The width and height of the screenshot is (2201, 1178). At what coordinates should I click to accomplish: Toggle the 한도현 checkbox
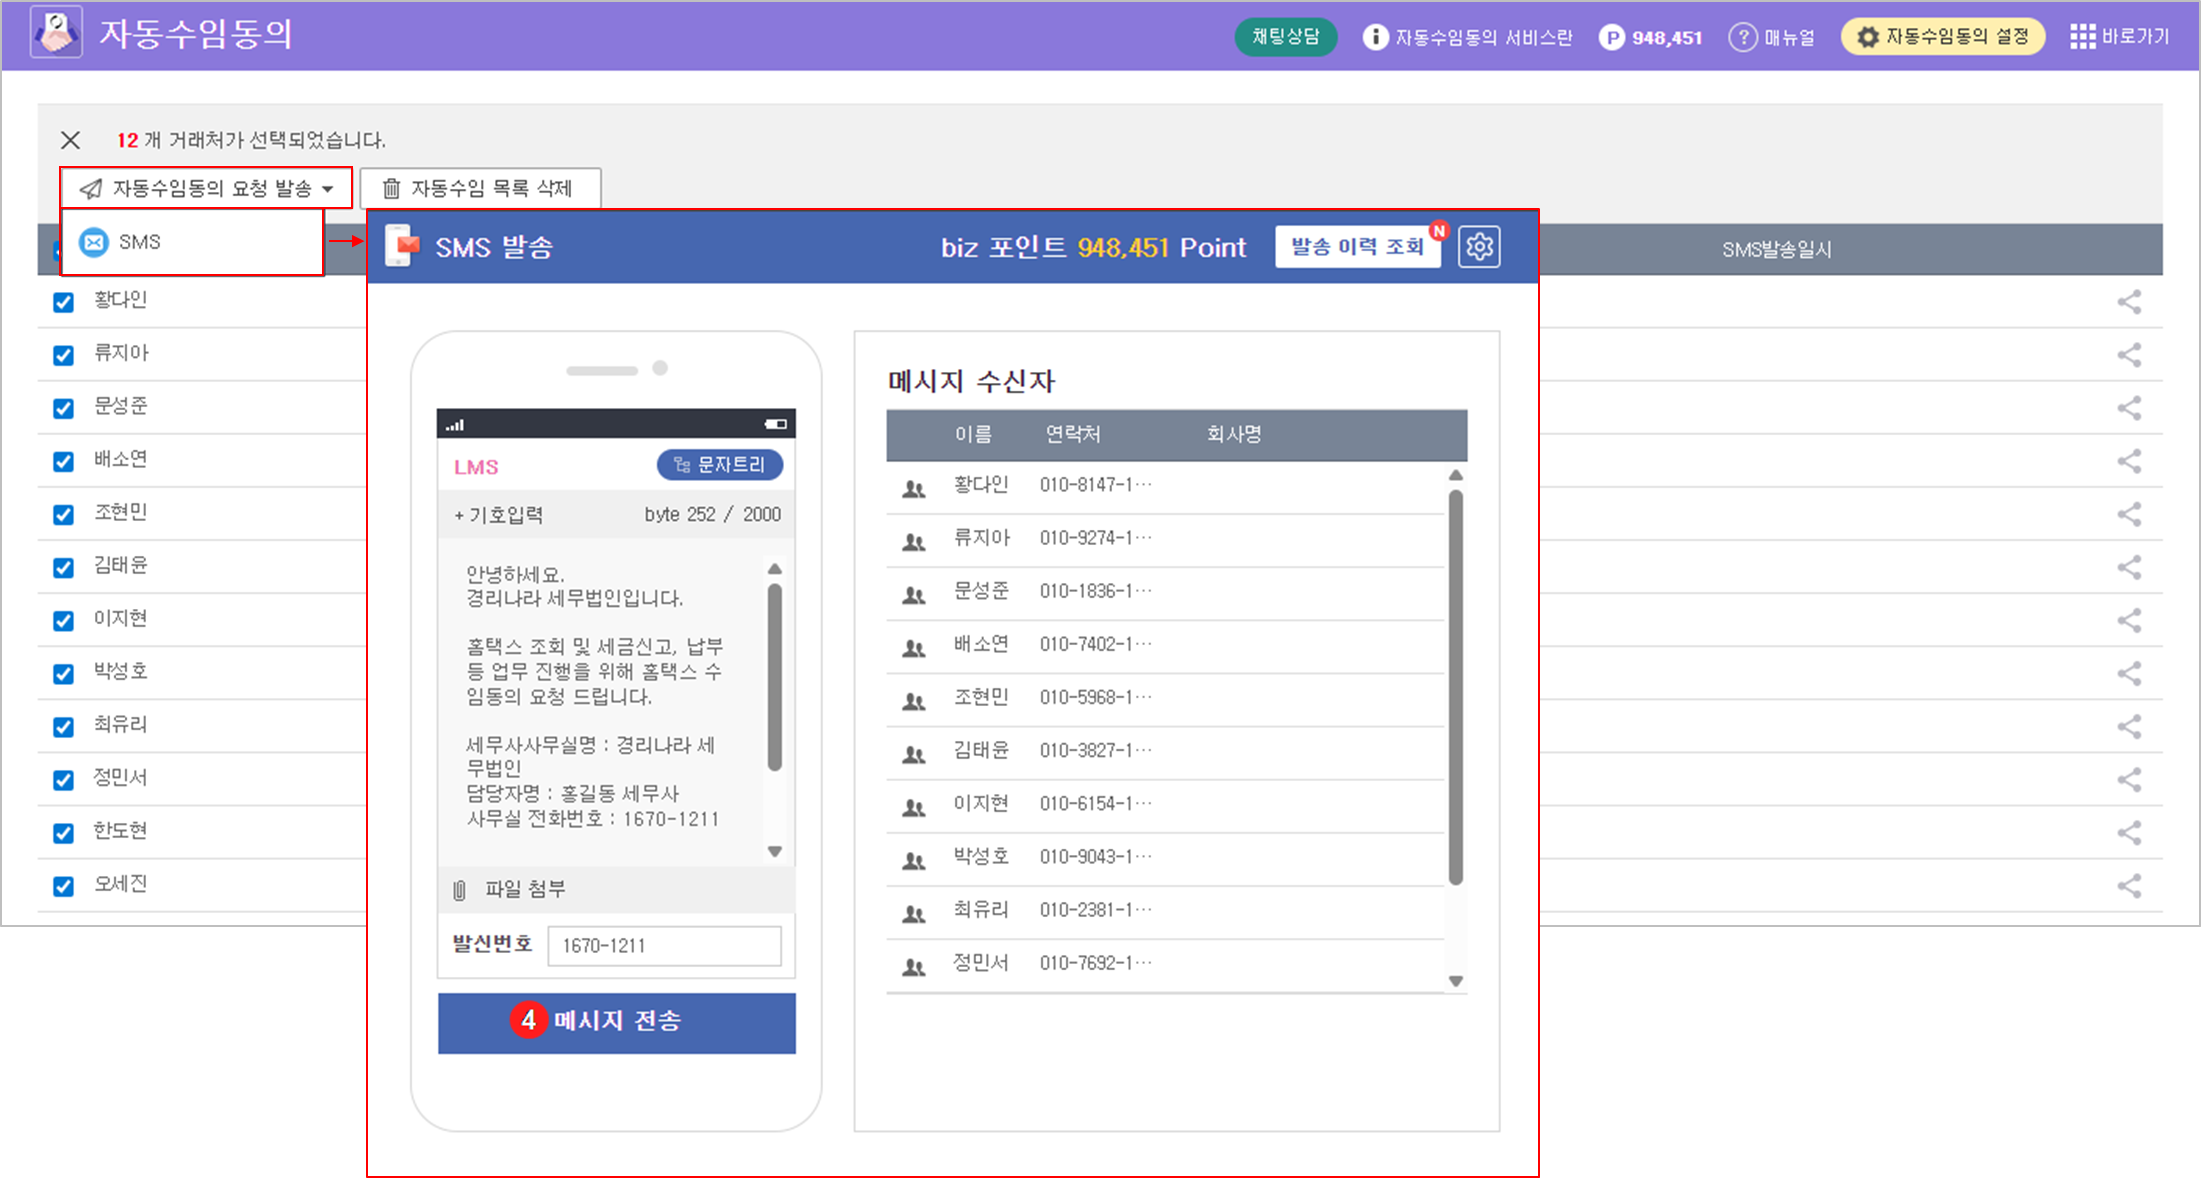pyautogui.click(x=63, y=833)
